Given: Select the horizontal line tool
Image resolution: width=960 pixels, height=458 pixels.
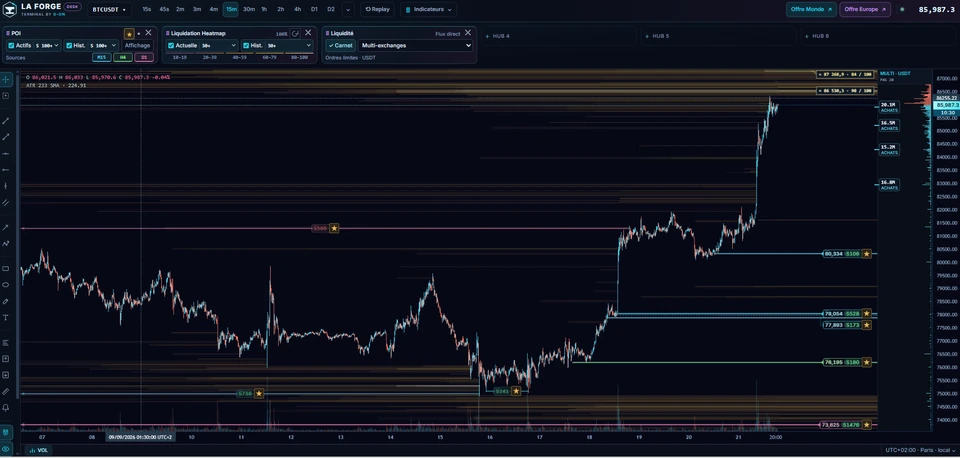Looking at the screenshot, I should [6, 153].
